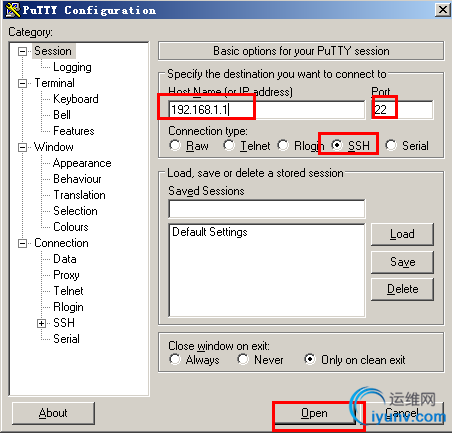Click the Saved Sessions name field
The height and width of the screenshot is (433, 452).
pyautogui.click(x=267, y=209)
